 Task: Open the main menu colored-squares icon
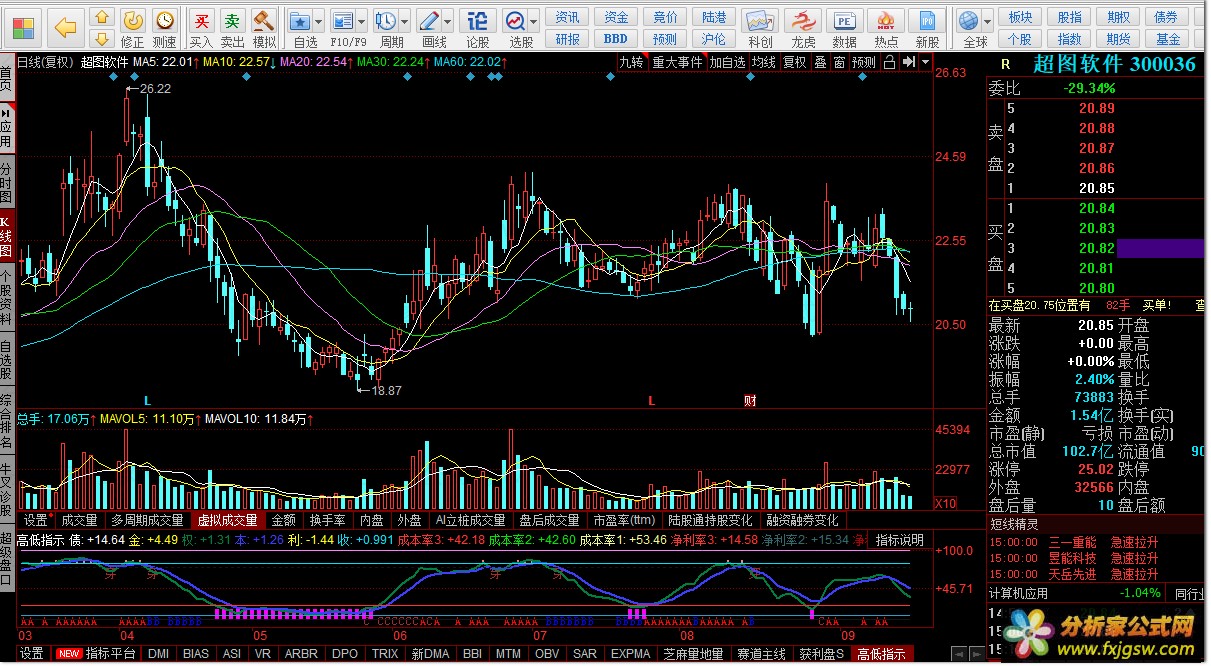(22, 27)
